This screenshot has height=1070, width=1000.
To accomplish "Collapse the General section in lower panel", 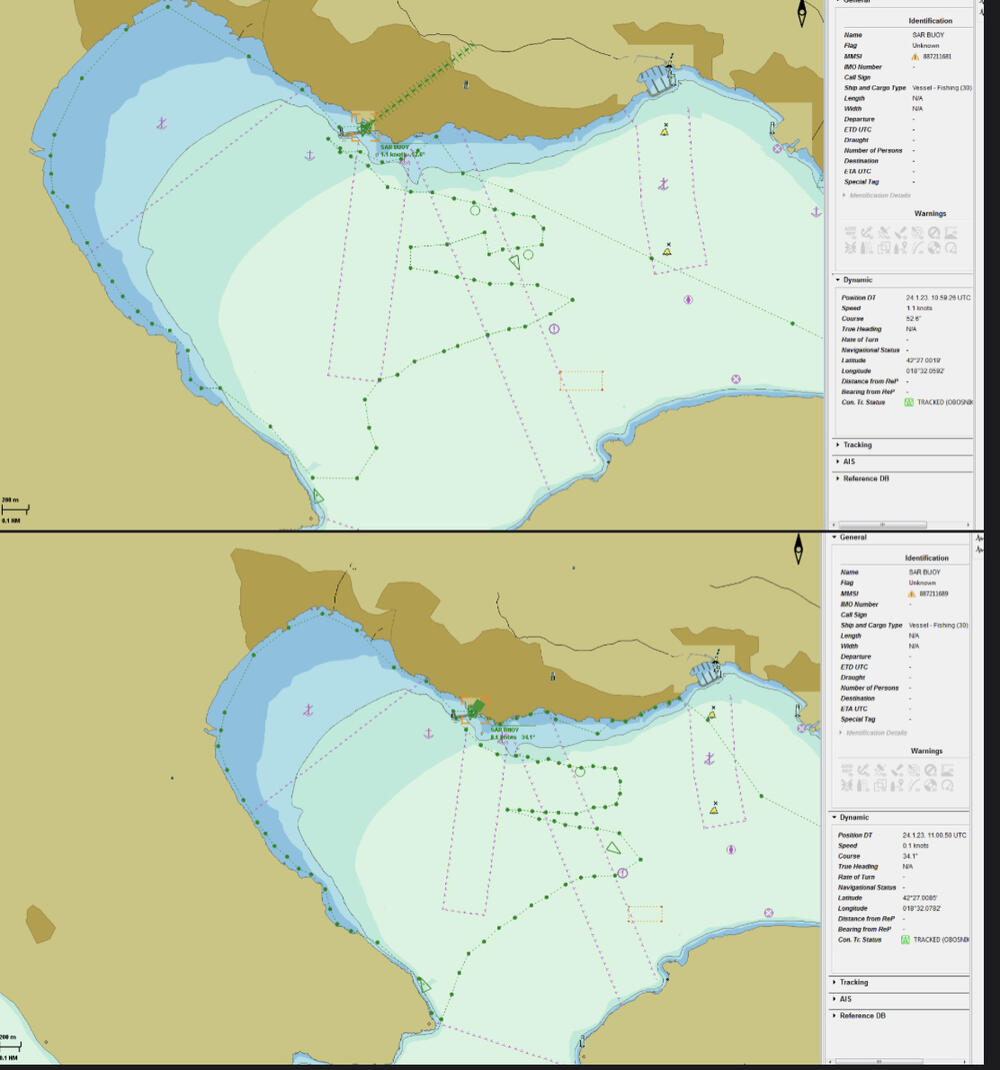I will pyautogui.click(x=853, y=537).
